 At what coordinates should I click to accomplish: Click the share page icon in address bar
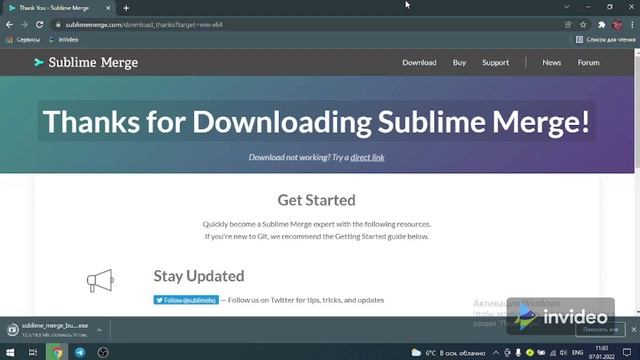[568, 25]
